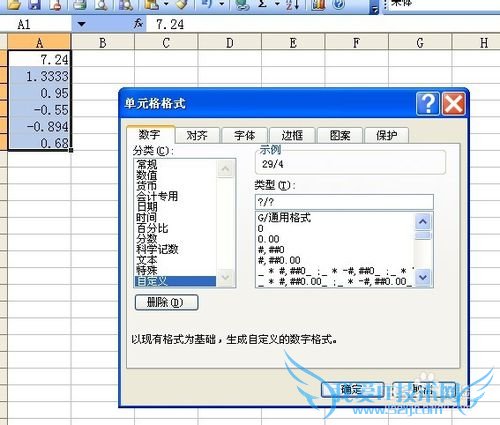500x425 pixels.
Task: Click cell containing 0.95
Action: (39, 93)
